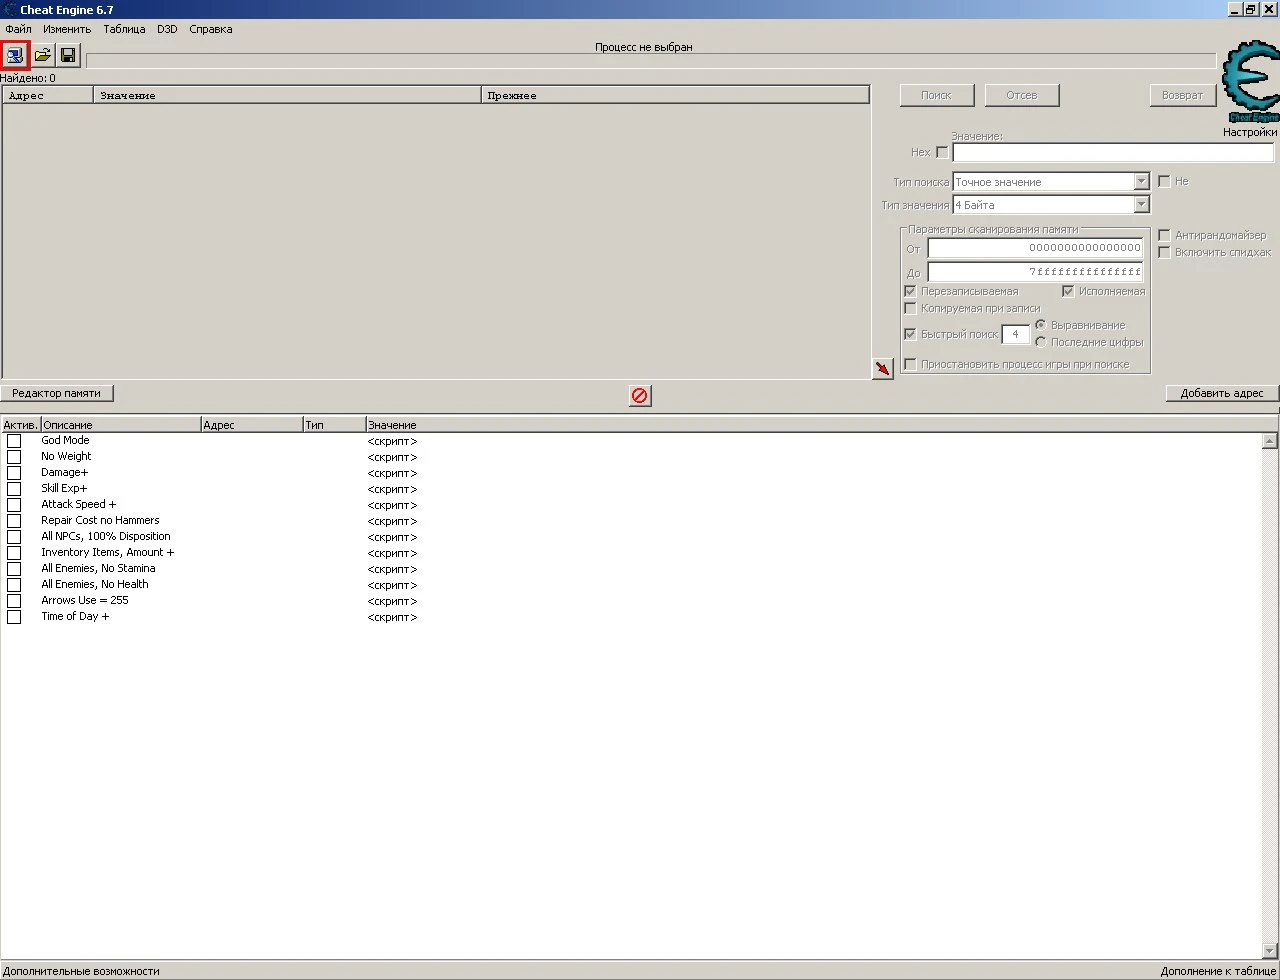Activate All Enemies, No Stamina checkbox
Screen dimensions: 1280x980
tap(14, 569)
